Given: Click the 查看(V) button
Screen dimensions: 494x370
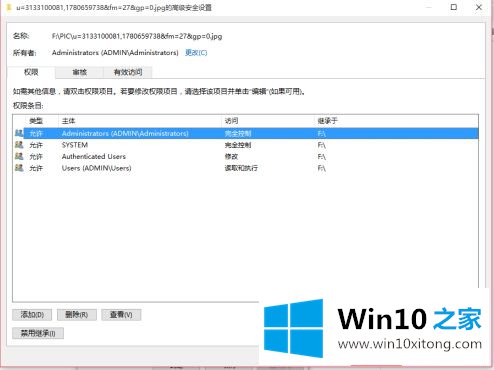Looking at the screenshot, I should (121, 315).
